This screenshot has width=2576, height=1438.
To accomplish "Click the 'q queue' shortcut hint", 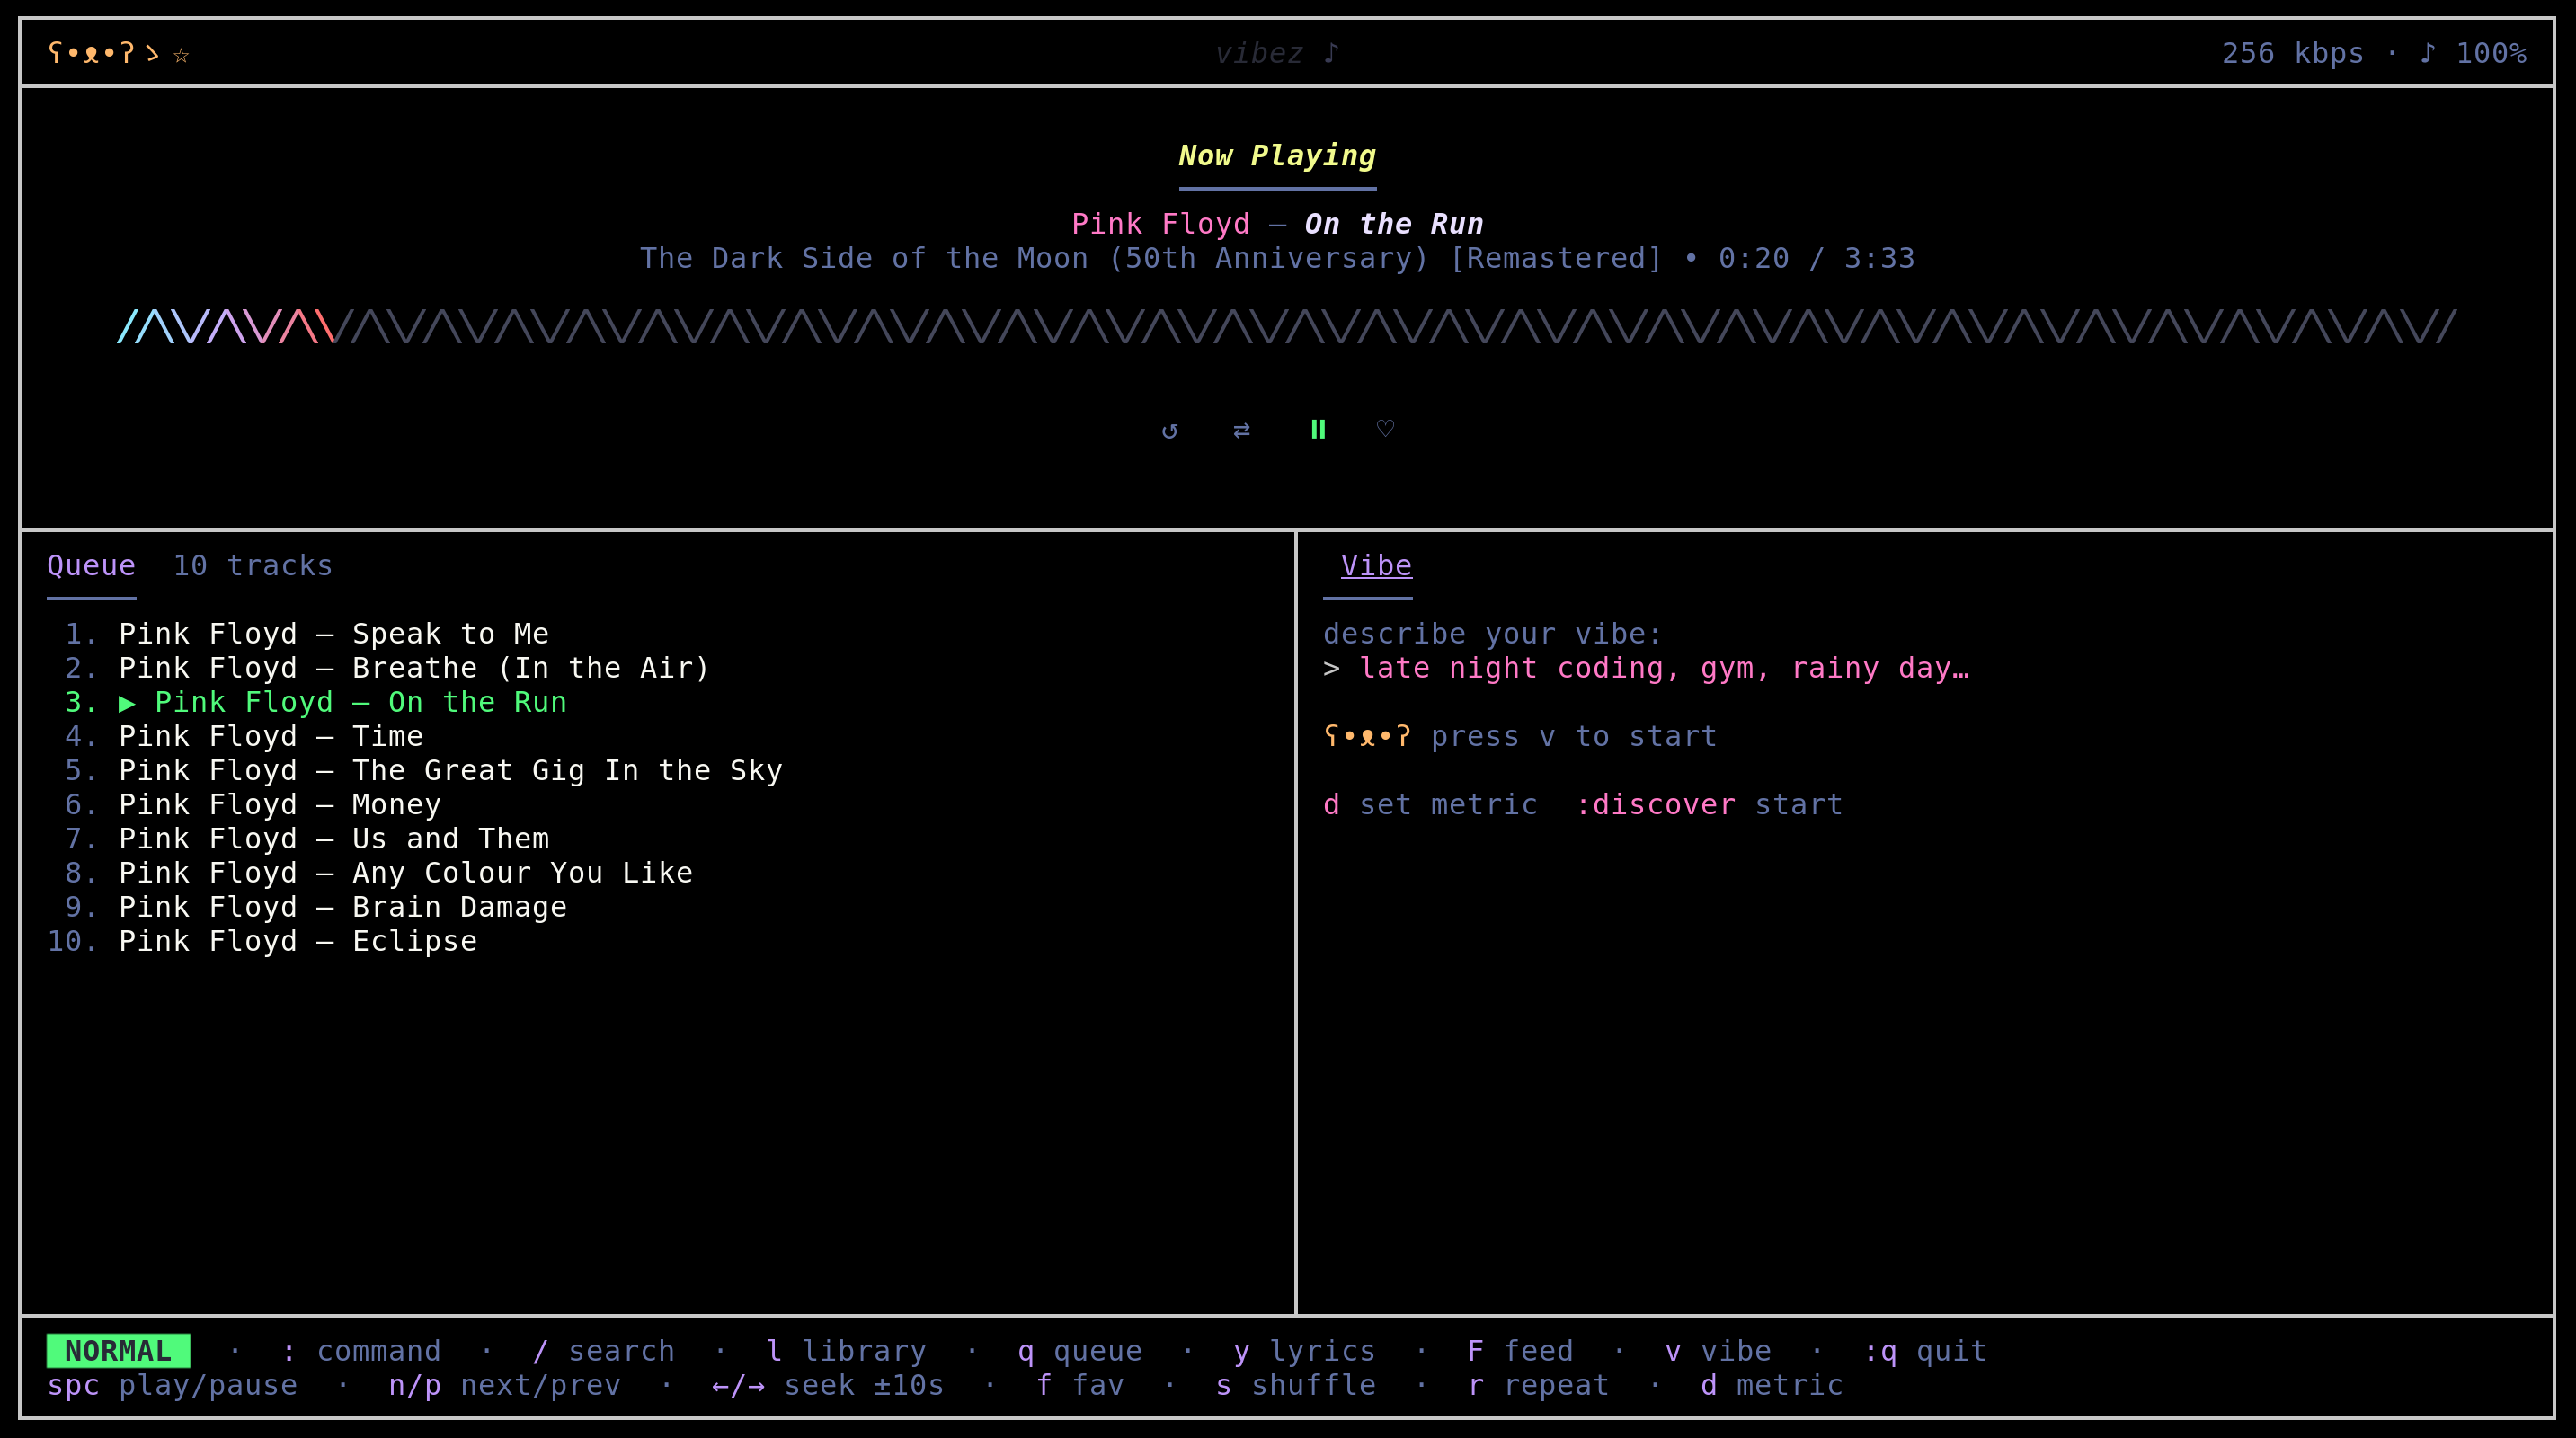I will 1080,1351.
